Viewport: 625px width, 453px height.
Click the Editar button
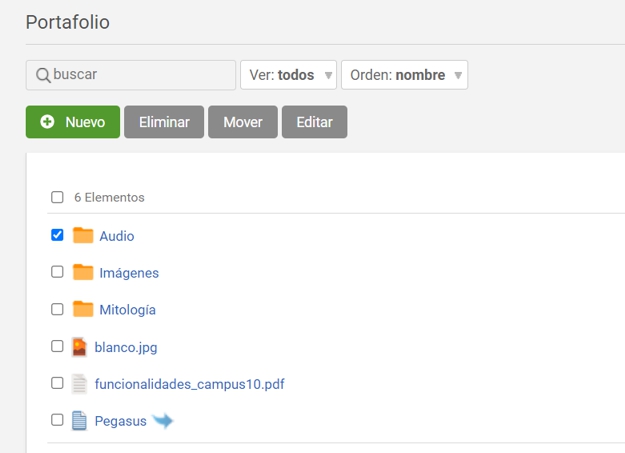(314, 122)
